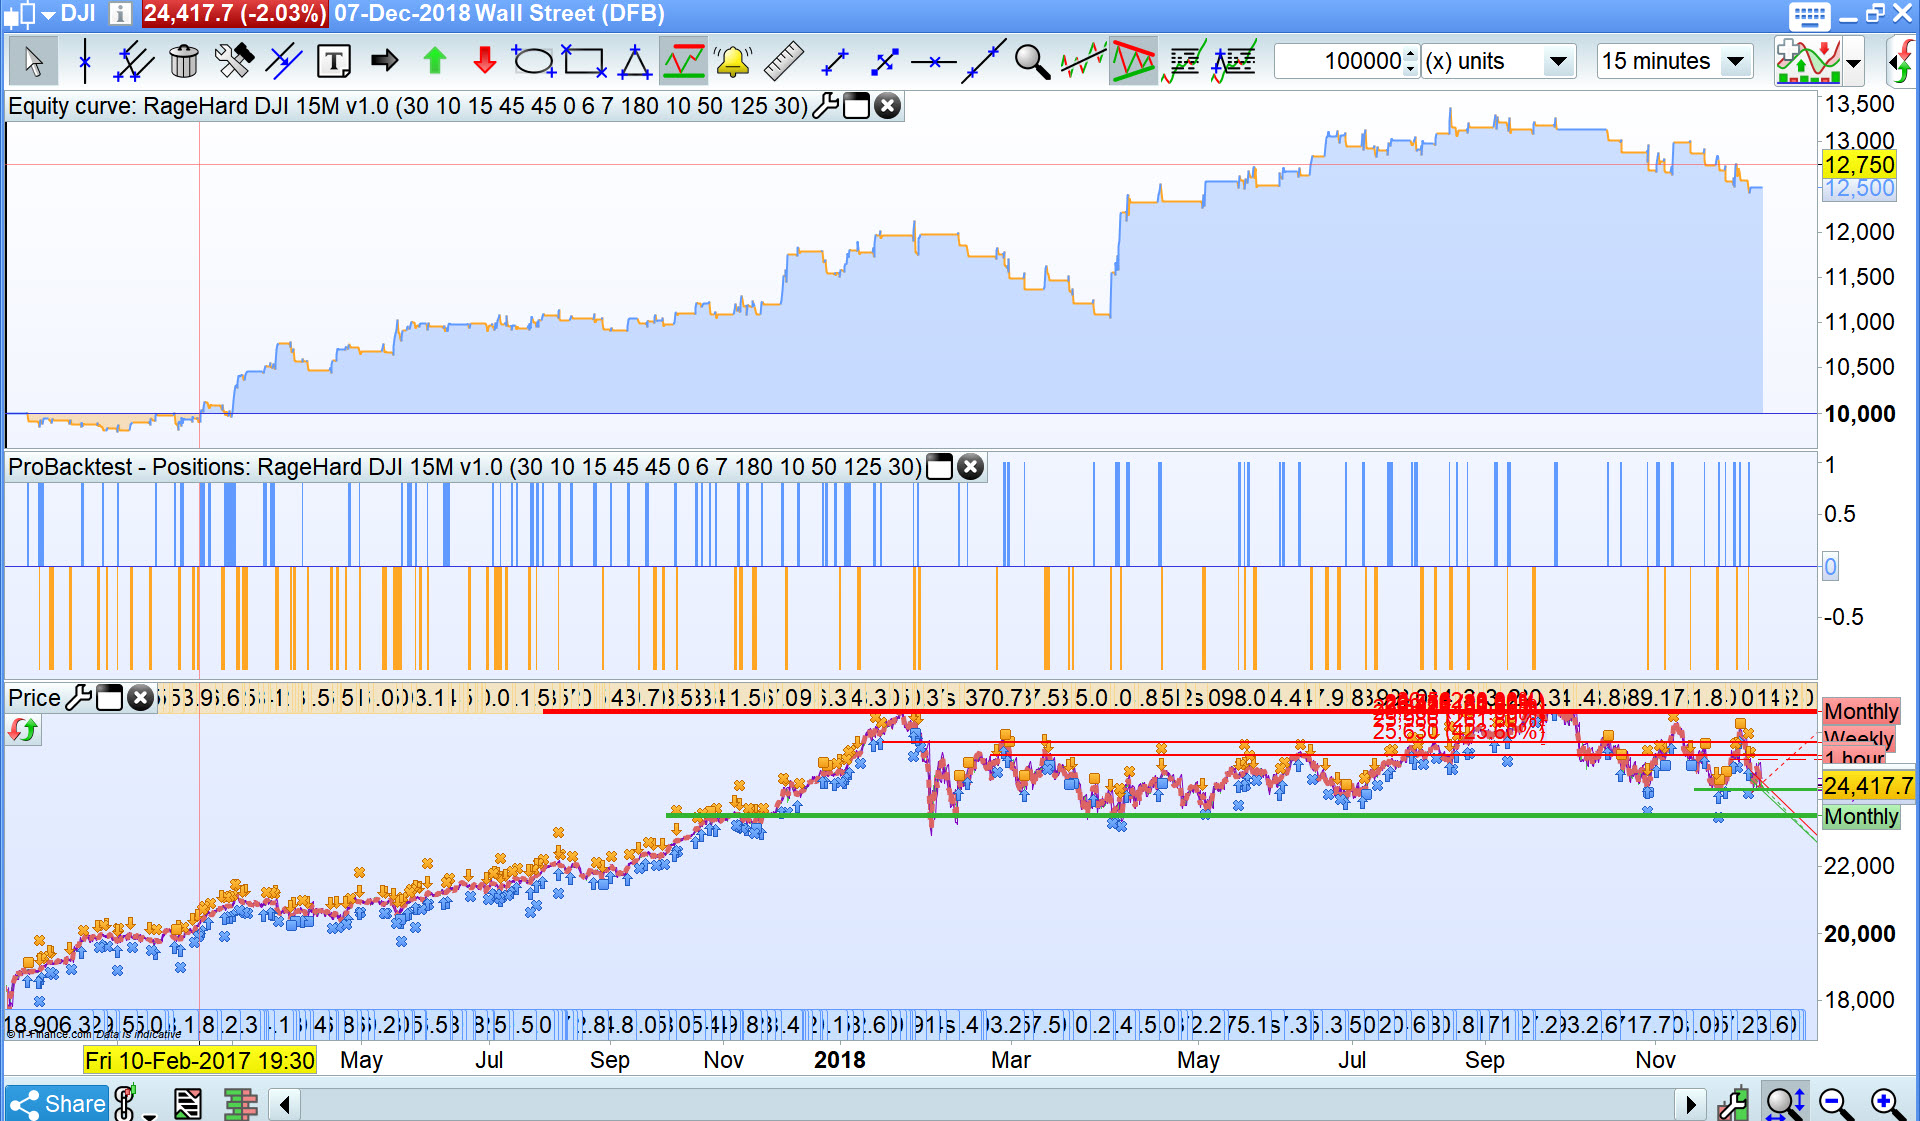Viewport: 1920px width, 1121px height.
Task: Select the text annotation tool
Action: point(333,62)
